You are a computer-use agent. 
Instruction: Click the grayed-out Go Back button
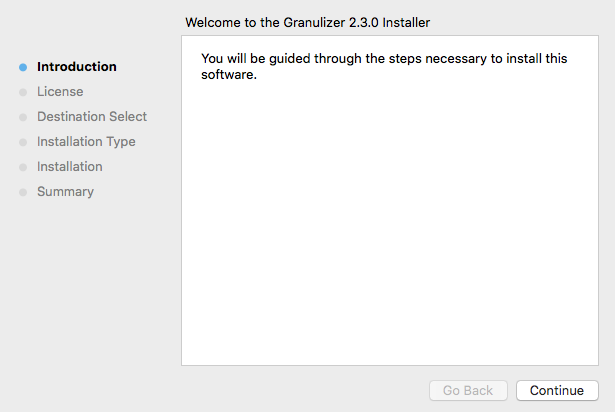coord(468,390)
